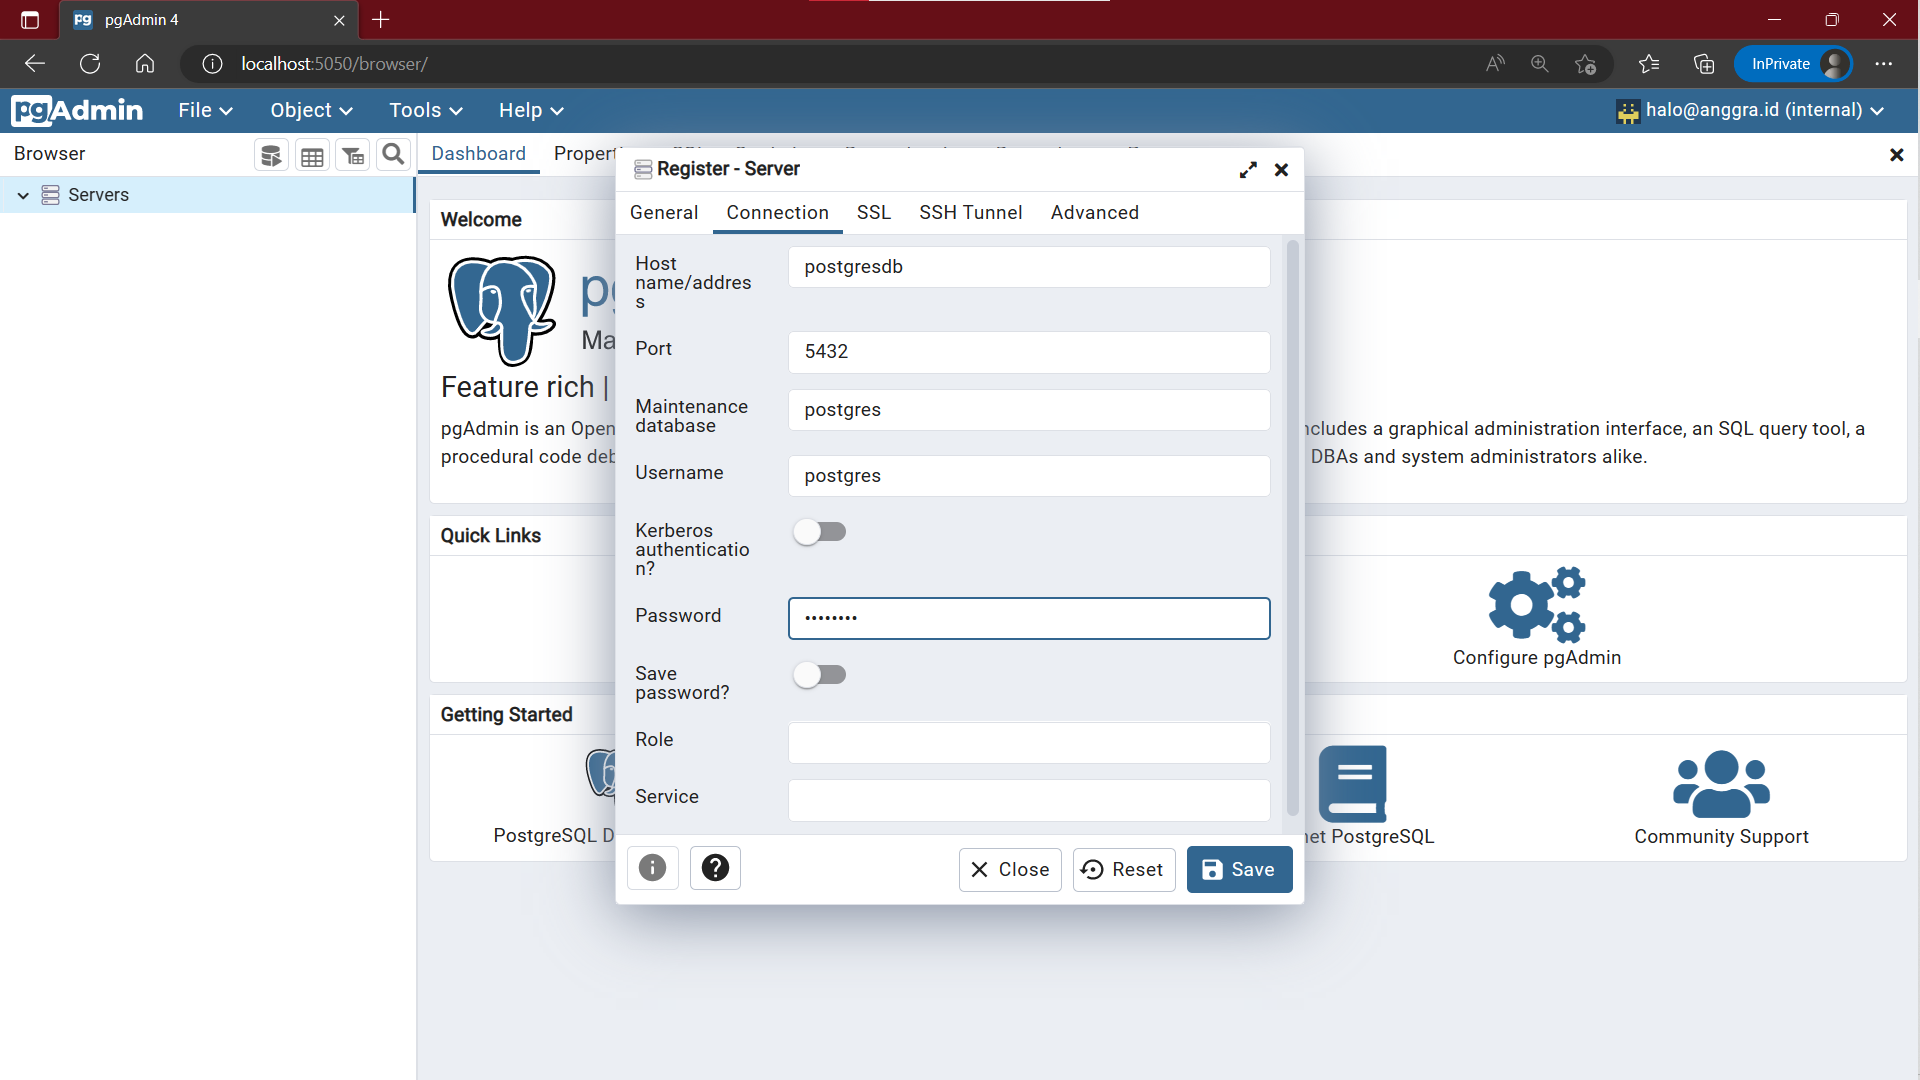Screen dimensions: 1920x1080
Task: Click the Search Objects magnifier icon
Action: pos(394,154)
